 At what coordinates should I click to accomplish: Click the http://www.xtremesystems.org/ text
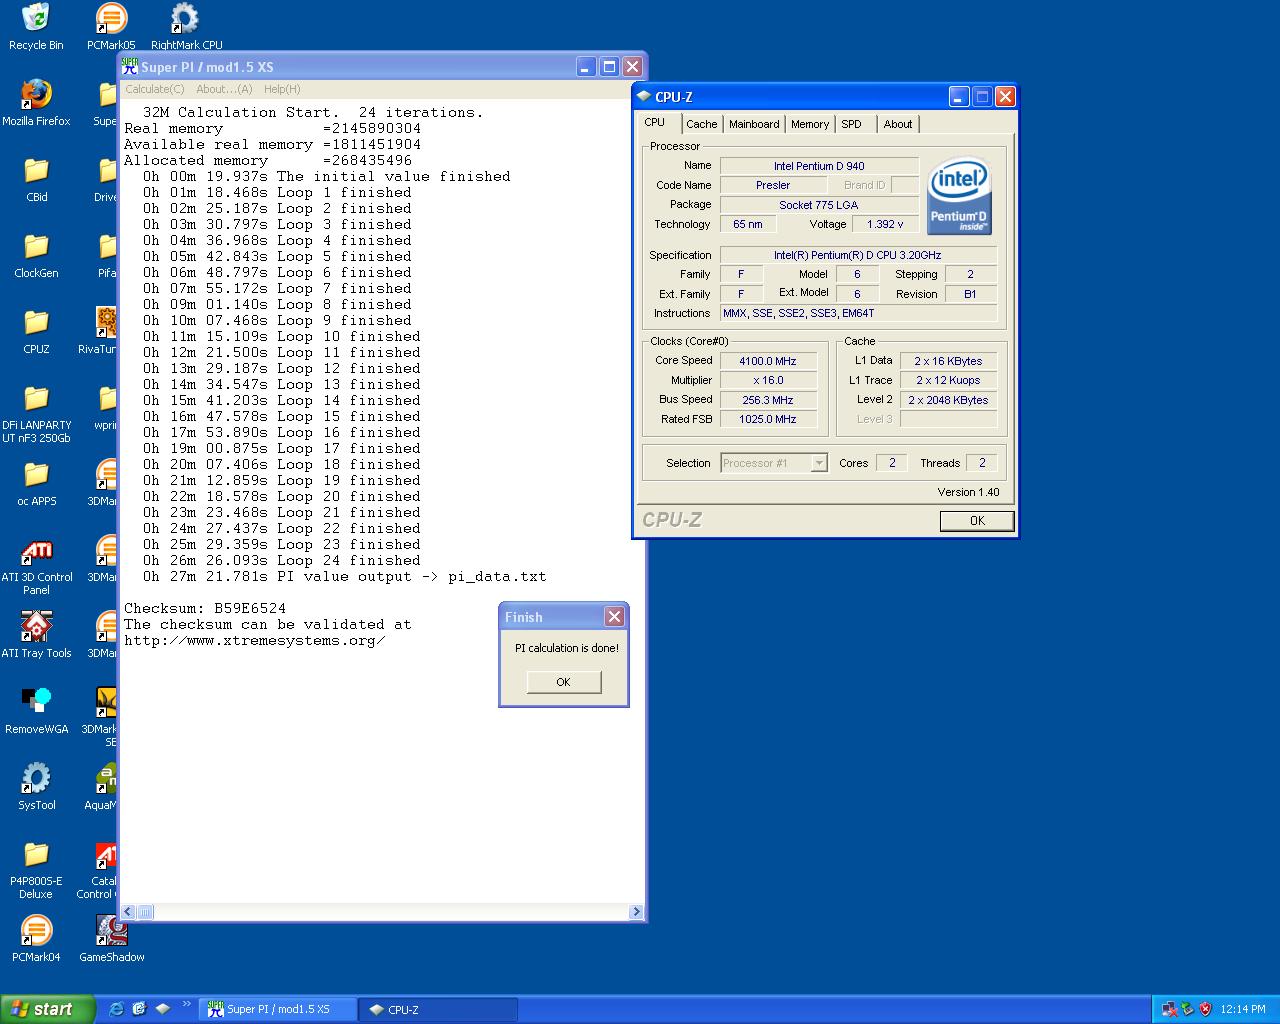pos(254,640)
